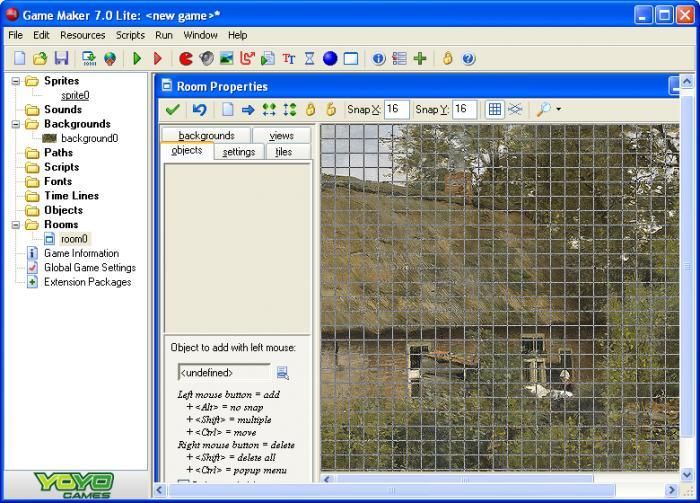Toggle the show grid button

pos(494,109)
